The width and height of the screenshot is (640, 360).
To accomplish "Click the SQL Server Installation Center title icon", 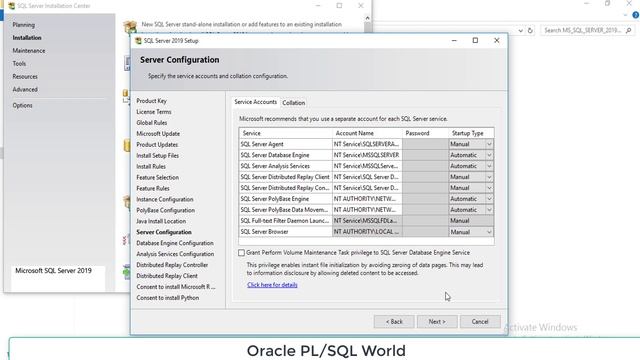I will (x=11, y=6).
